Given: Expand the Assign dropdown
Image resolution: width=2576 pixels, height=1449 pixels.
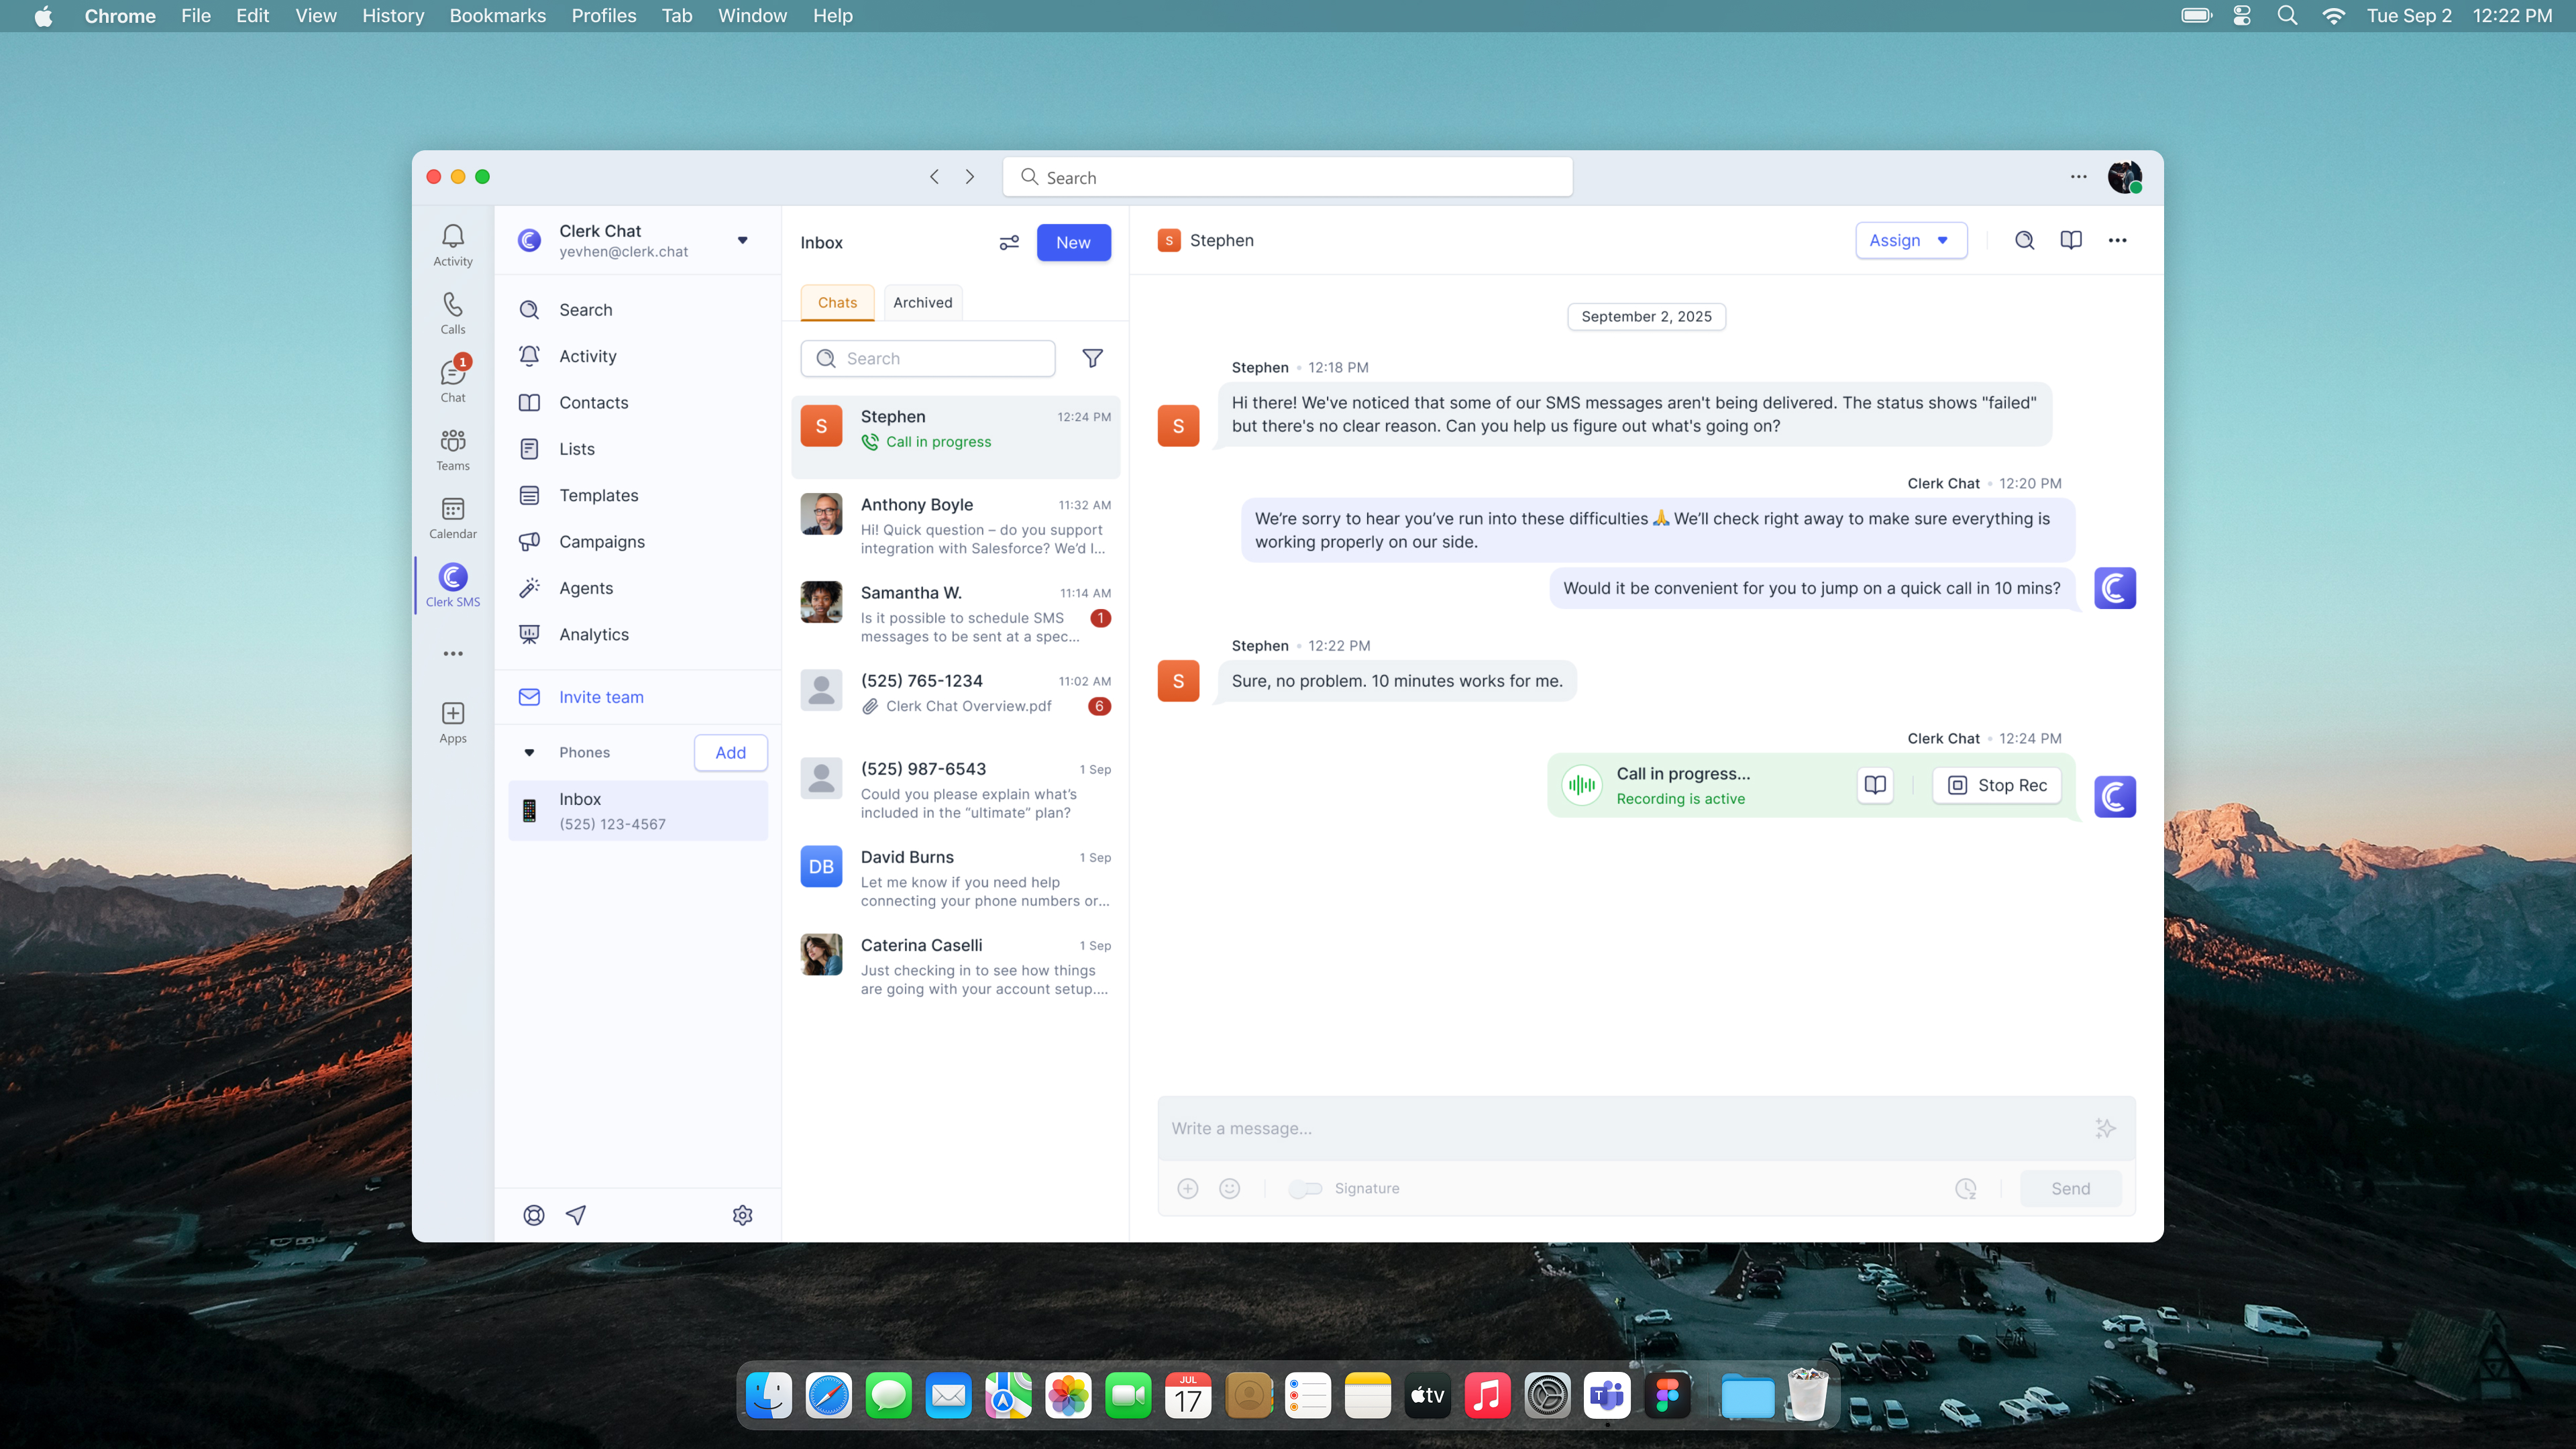Looking at the screenshot, I should pos(1910,240).
